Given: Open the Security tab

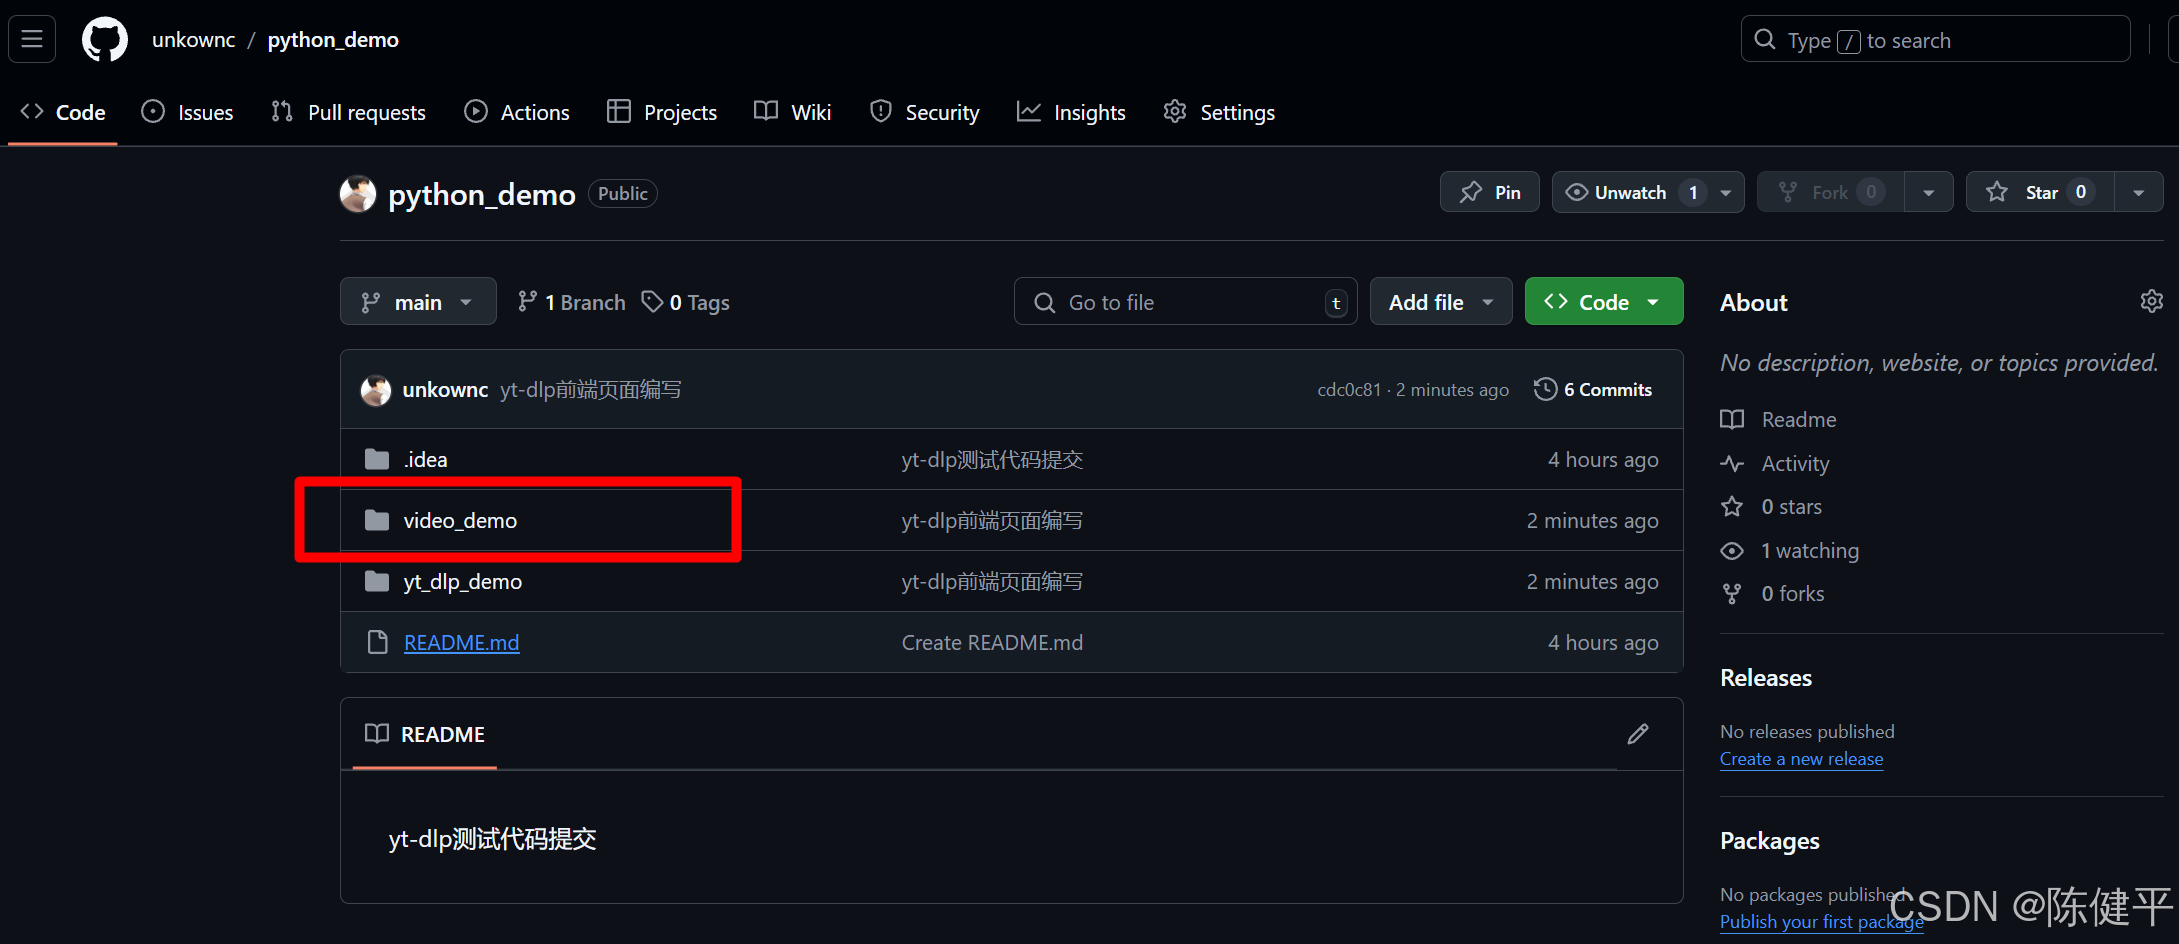Looking at the screenshot, I should click(x=925, y=112).
